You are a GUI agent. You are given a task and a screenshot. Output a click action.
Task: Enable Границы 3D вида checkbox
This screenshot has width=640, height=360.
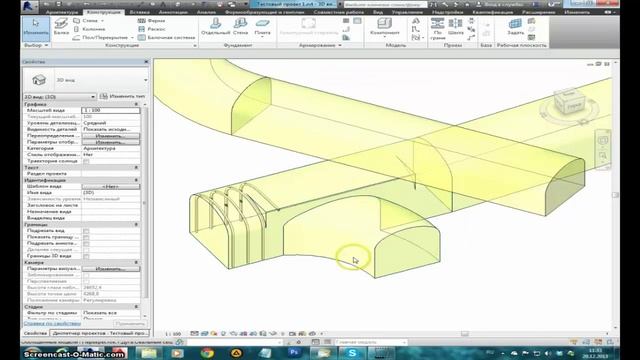[86, 256]
